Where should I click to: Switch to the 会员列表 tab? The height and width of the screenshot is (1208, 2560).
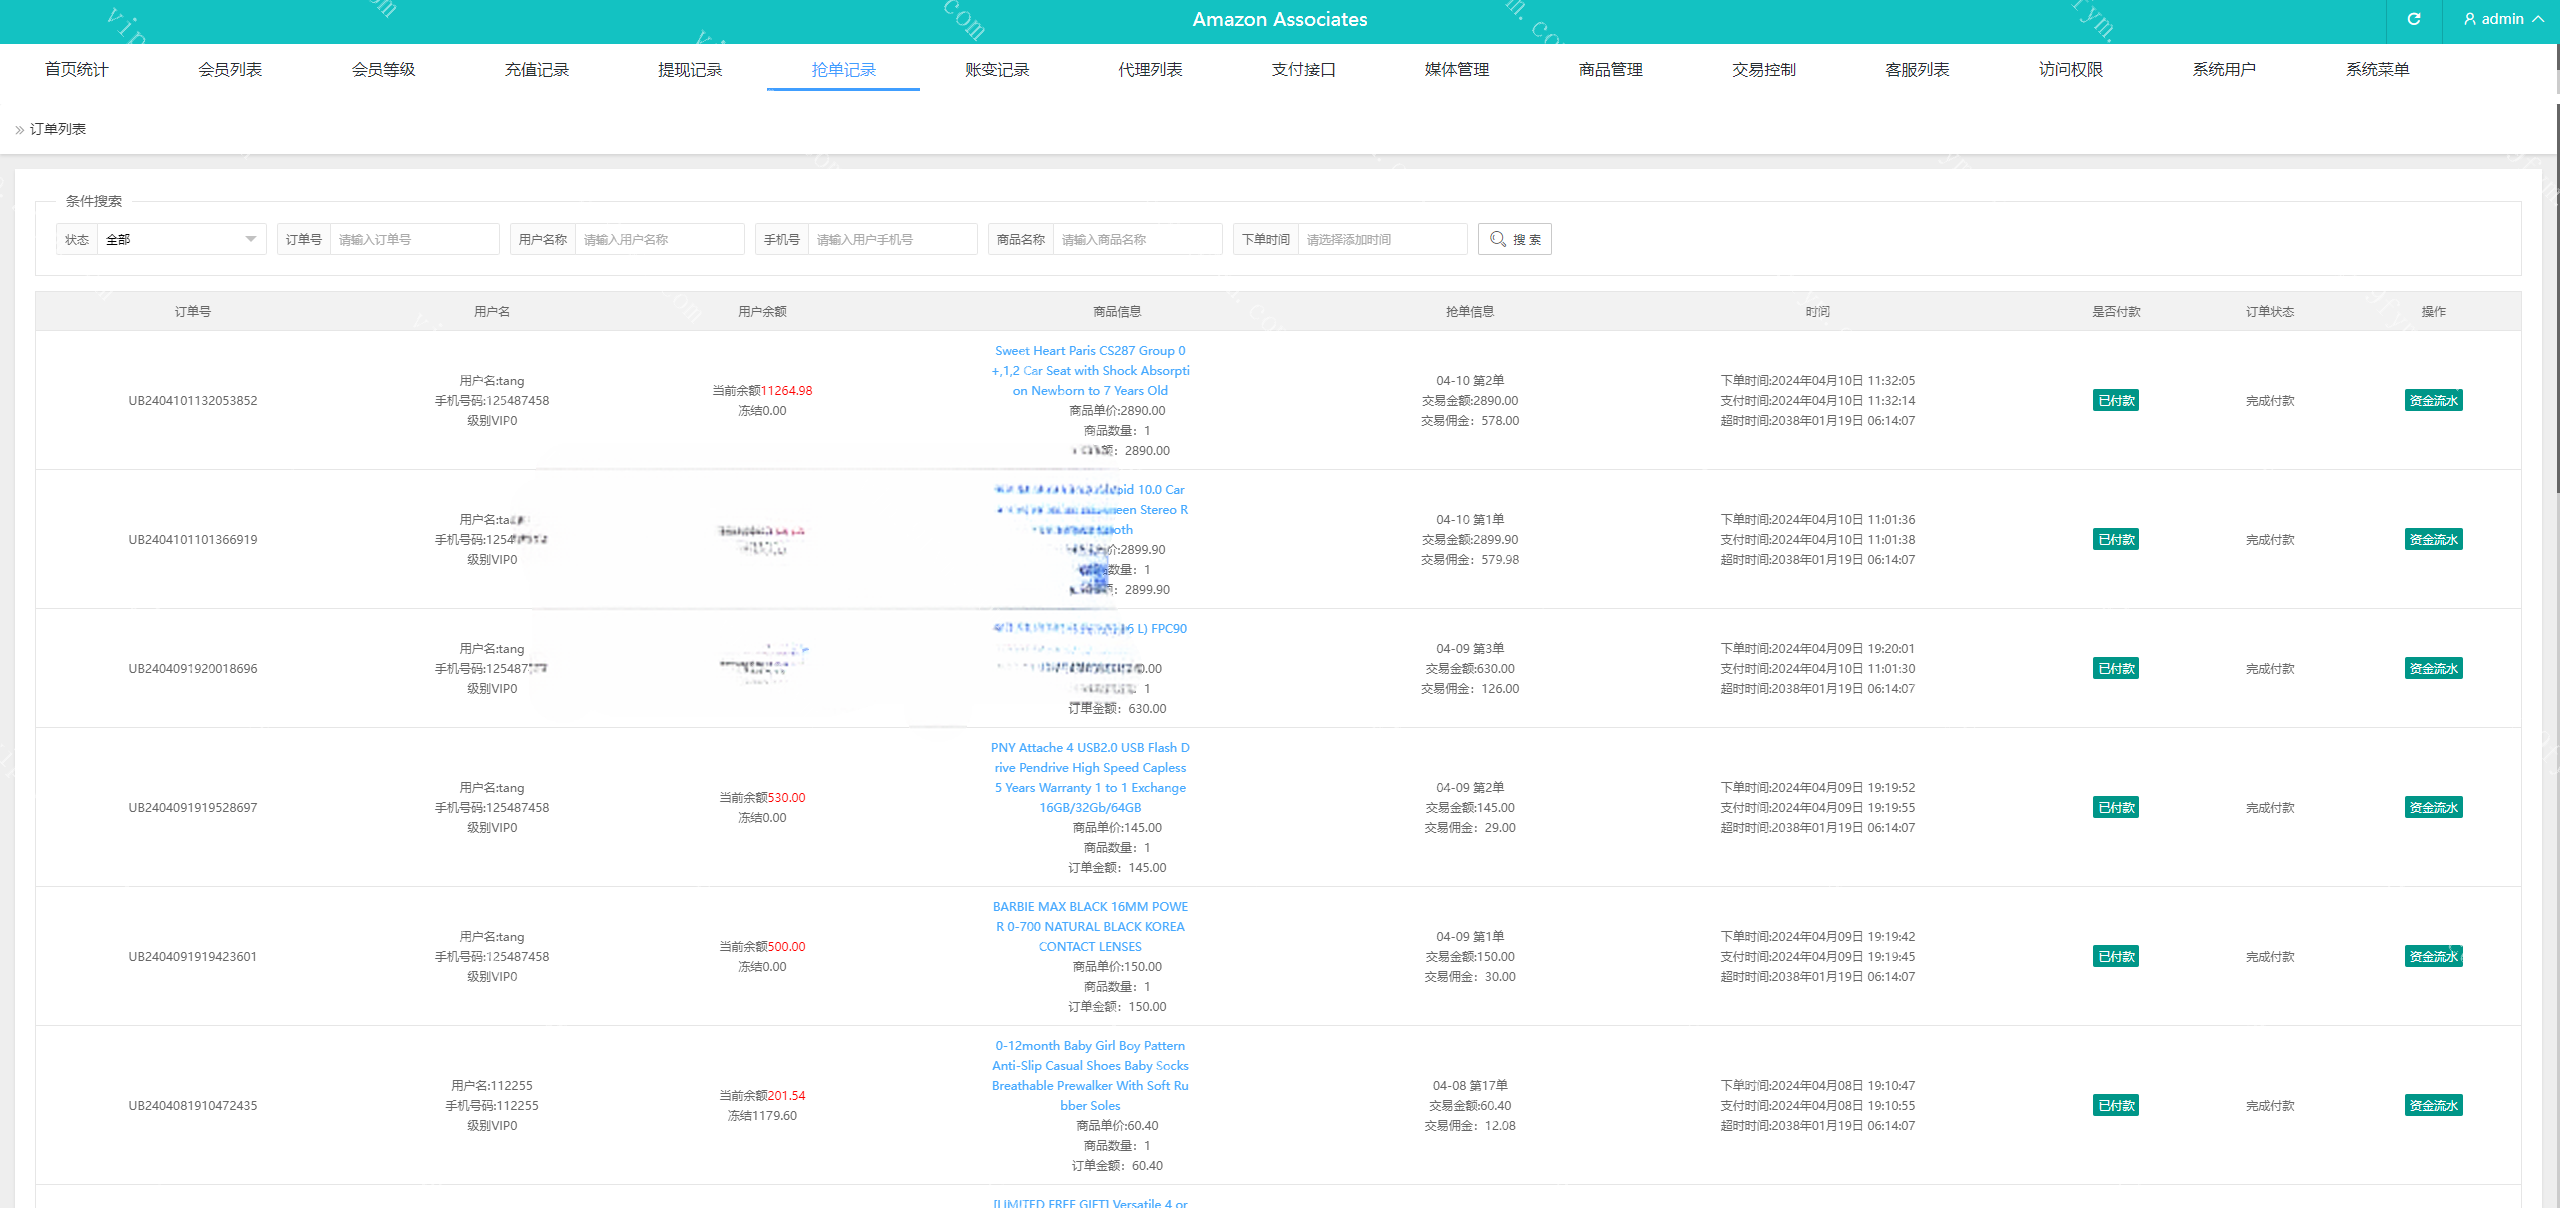point(230,69)
